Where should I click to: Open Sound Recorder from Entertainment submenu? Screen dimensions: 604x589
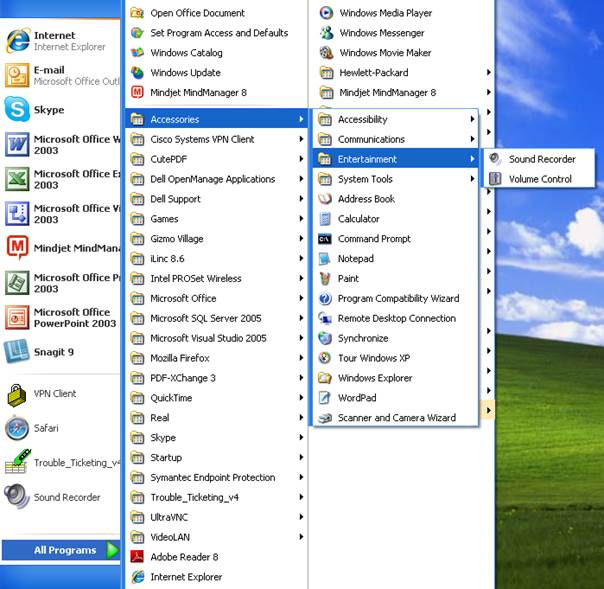pyautogui.click(x=539, y=159)
